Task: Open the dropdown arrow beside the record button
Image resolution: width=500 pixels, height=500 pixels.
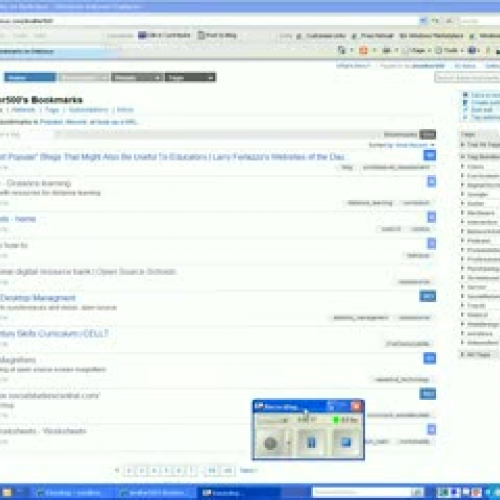Action: coord(289,443)
